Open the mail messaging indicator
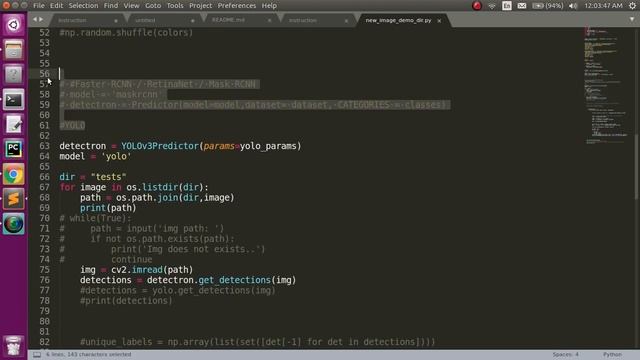The height and width of the screenshot is (360, 640). pos(522,6)
